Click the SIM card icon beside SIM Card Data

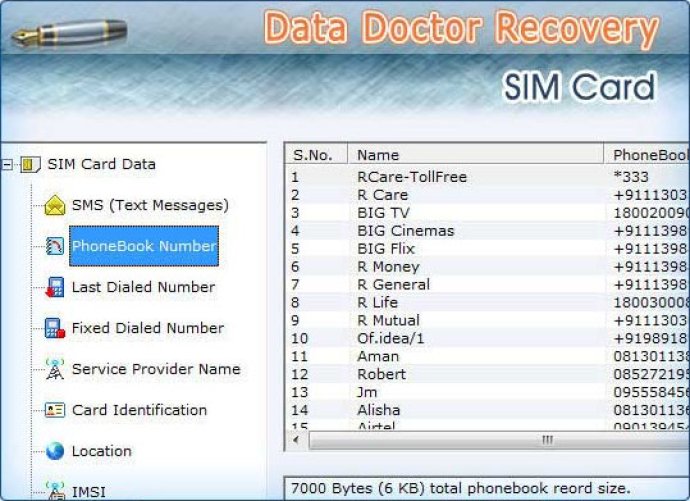point(30,165)
